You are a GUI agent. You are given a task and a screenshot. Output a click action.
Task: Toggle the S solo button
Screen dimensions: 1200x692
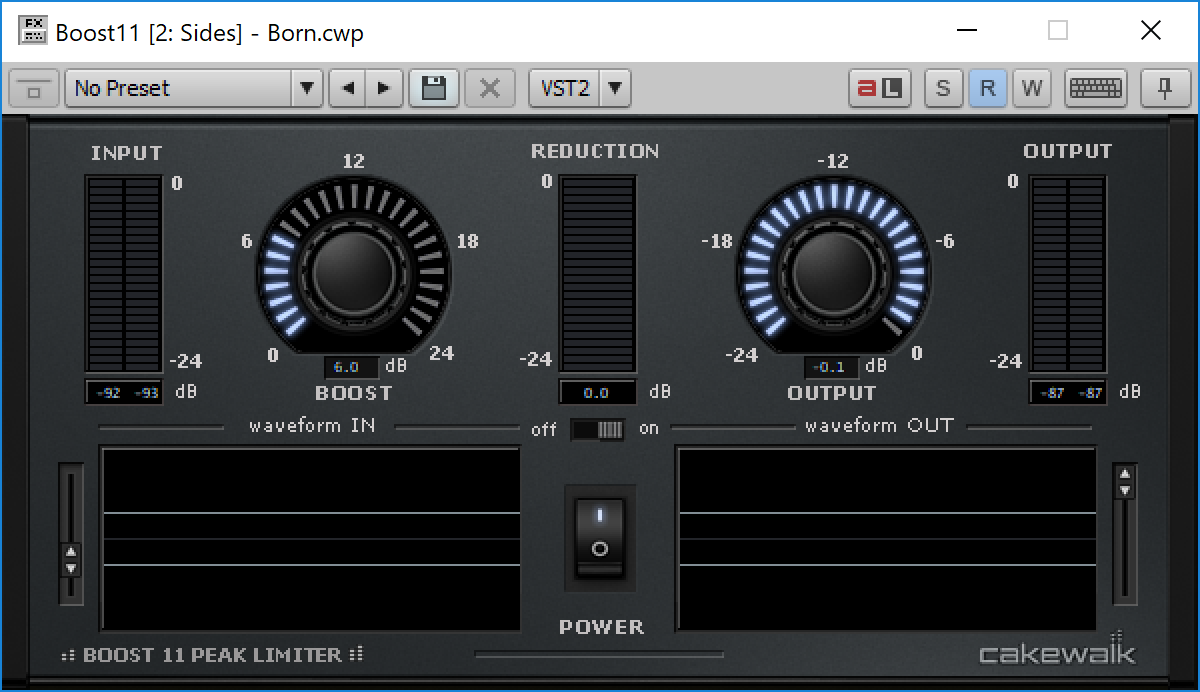tap(942, 88)
